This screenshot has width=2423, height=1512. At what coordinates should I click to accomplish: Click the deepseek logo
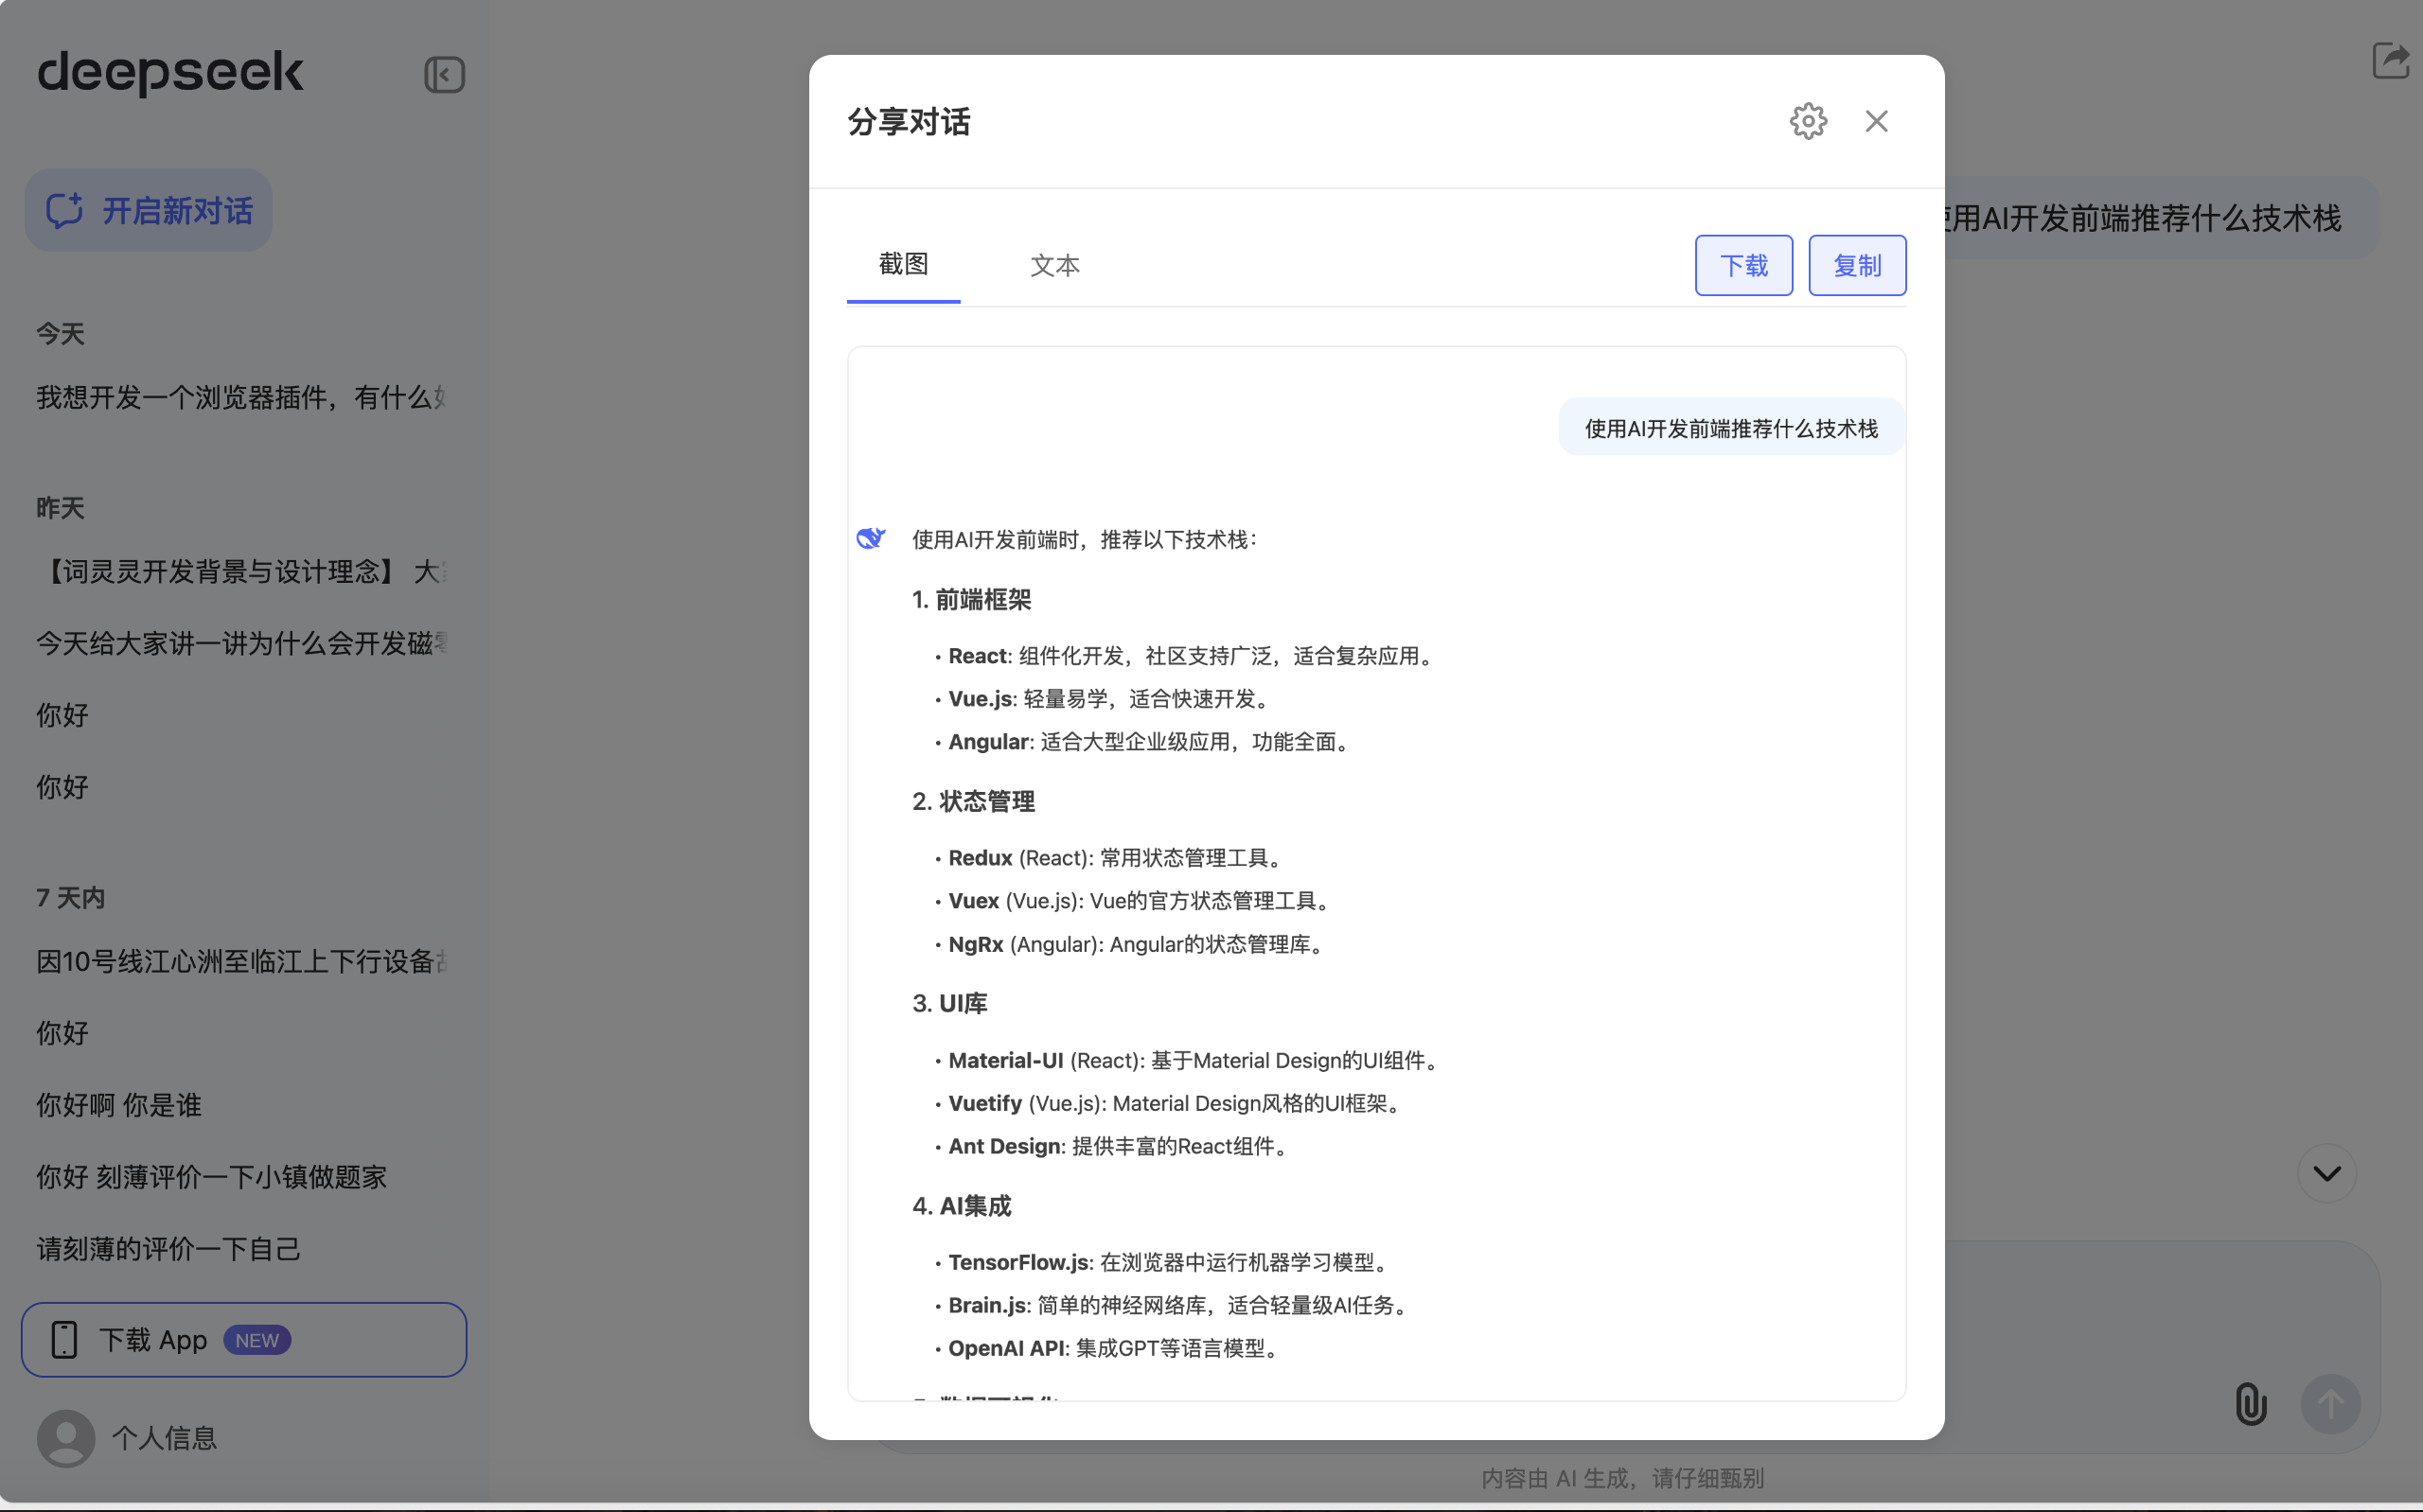[x=170, y=73]
